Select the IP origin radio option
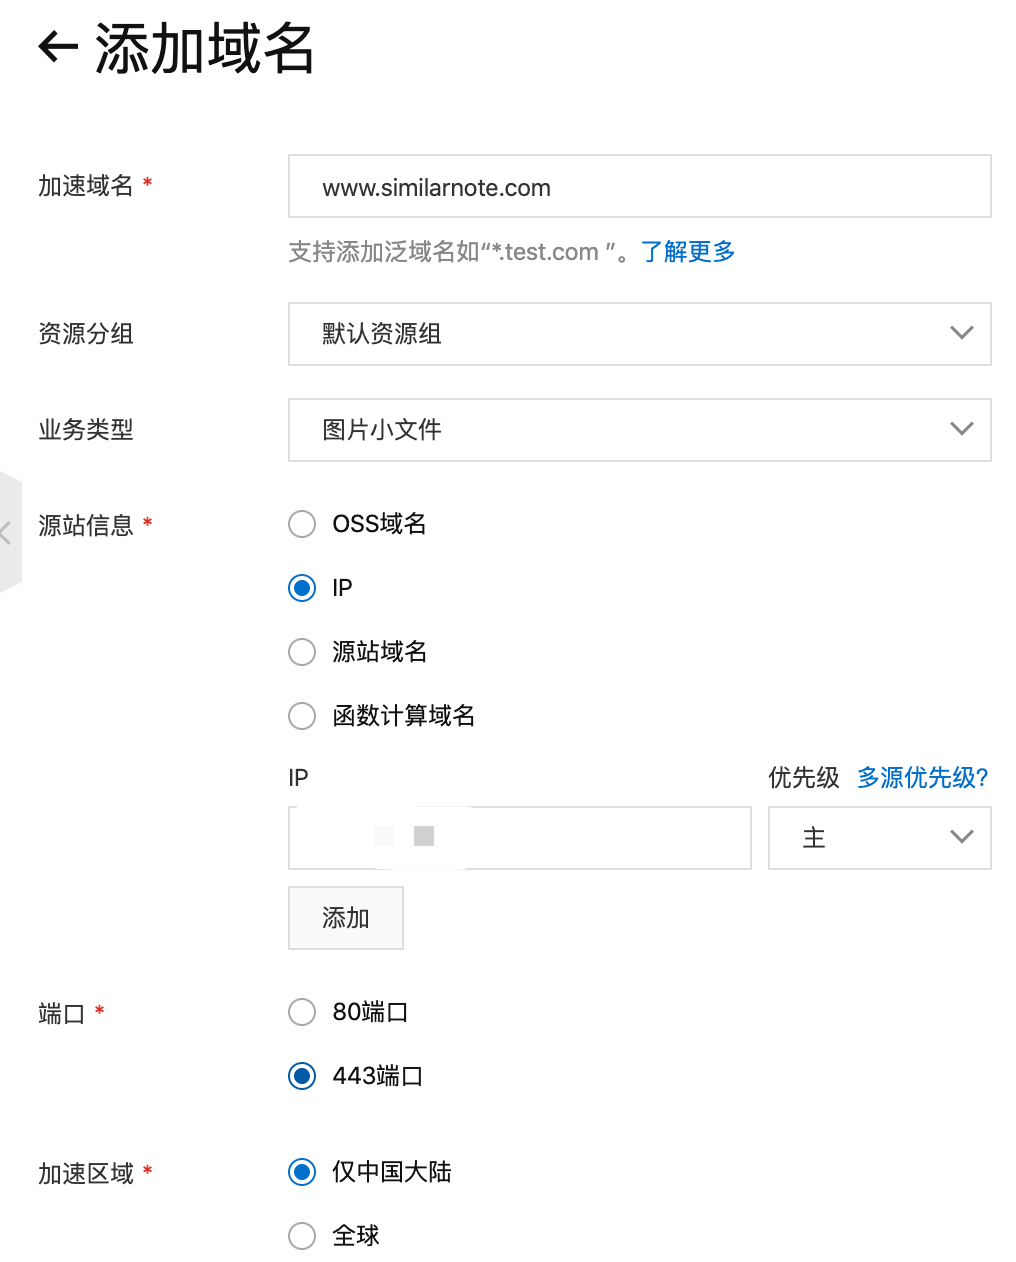Screen dimensions: 1016x1262 pos(302,588)
